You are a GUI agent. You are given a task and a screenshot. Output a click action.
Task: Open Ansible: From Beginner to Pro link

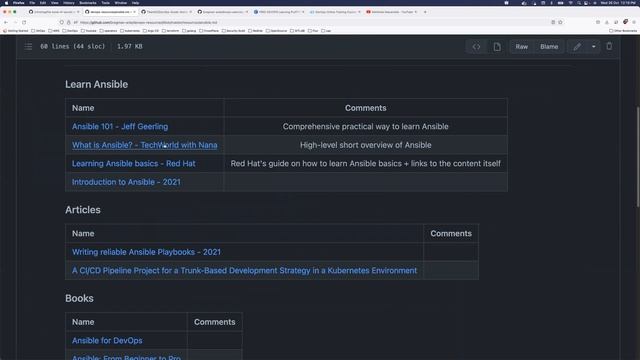126,357
